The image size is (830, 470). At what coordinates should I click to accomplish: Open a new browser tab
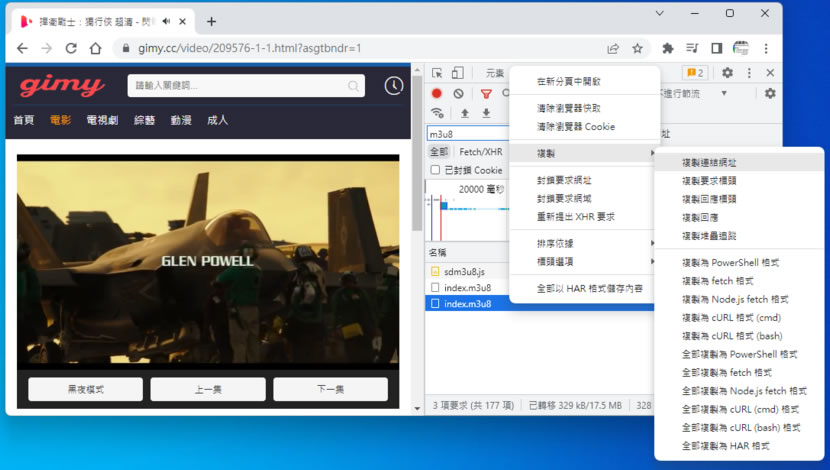click(211, 21)
